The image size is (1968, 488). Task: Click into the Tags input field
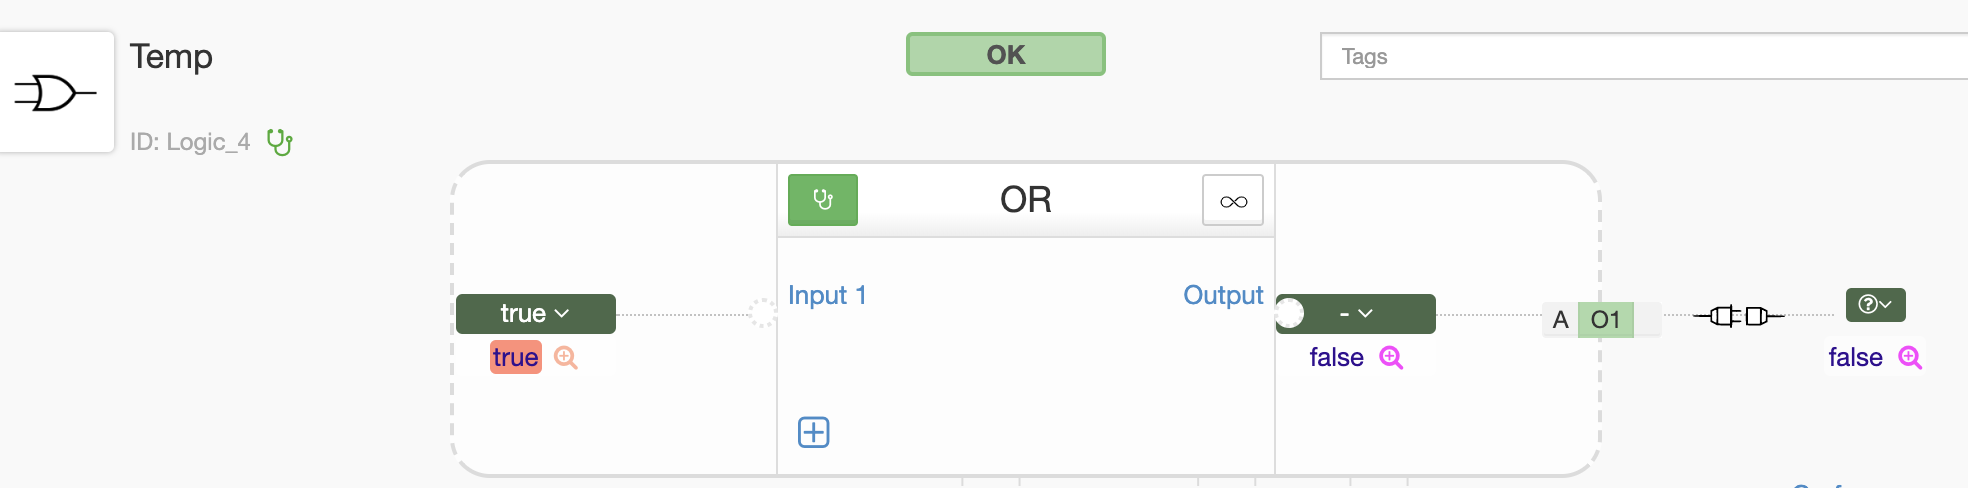pyautogui.click(x=1644, y=56)
